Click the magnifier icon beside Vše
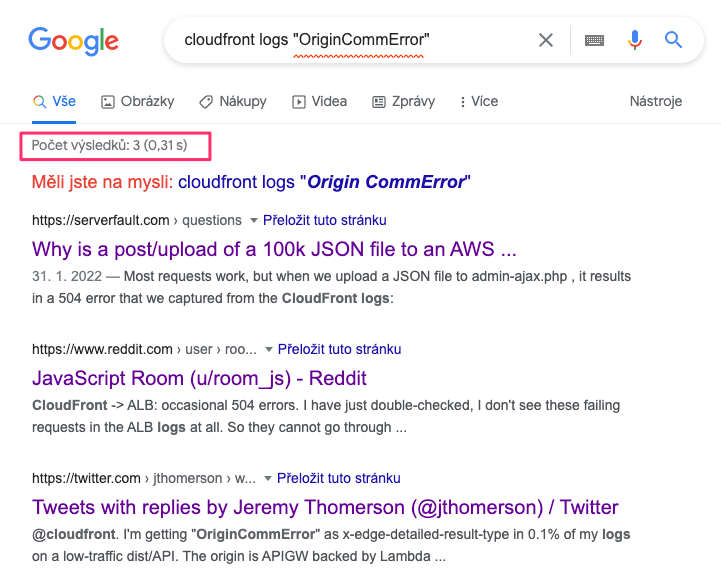 [40, 102]
